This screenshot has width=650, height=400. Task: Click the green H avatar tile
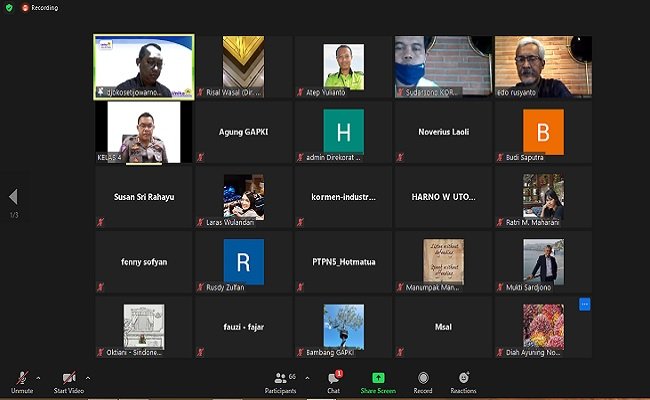(x=343, y=131)
